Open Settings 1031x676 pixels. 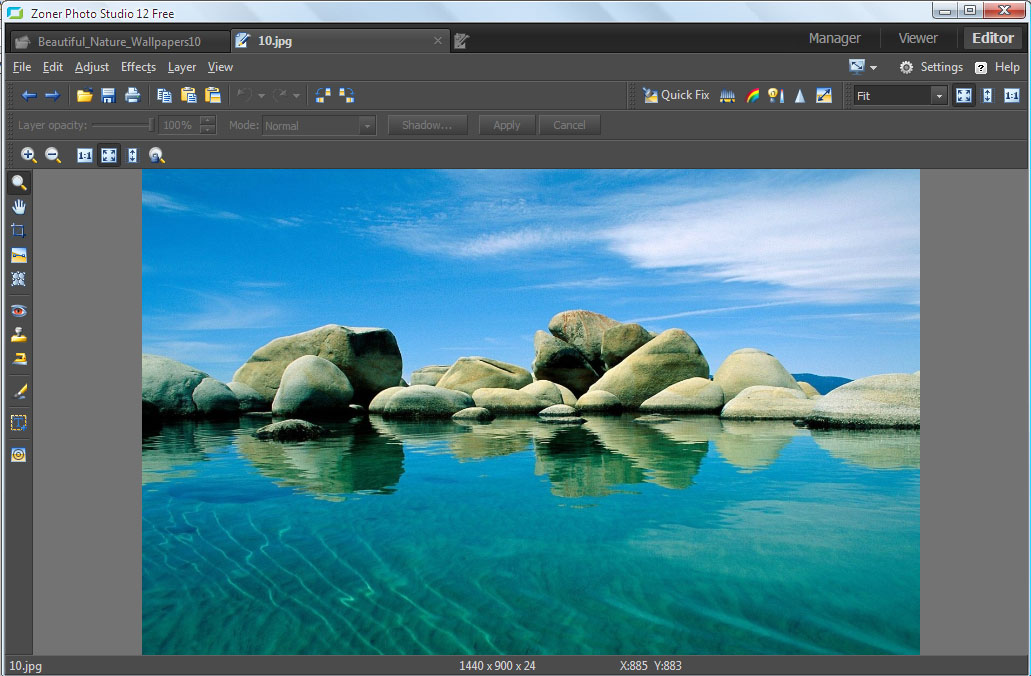tap(931, 67)
